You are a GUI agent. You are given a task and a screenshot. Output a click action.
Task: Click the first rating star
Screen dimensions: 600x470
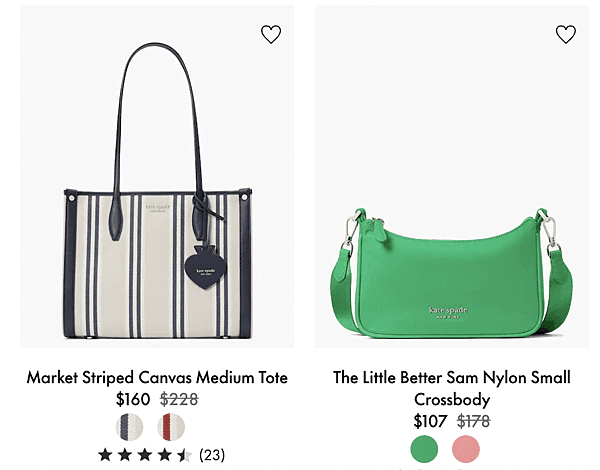[105, 455]
